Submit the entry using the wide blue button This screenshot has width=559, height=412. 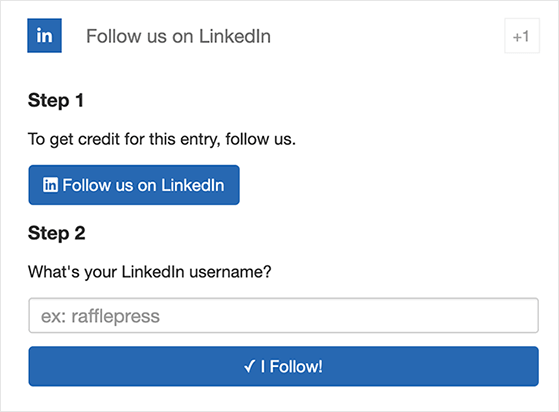click(x=283, y=366)
